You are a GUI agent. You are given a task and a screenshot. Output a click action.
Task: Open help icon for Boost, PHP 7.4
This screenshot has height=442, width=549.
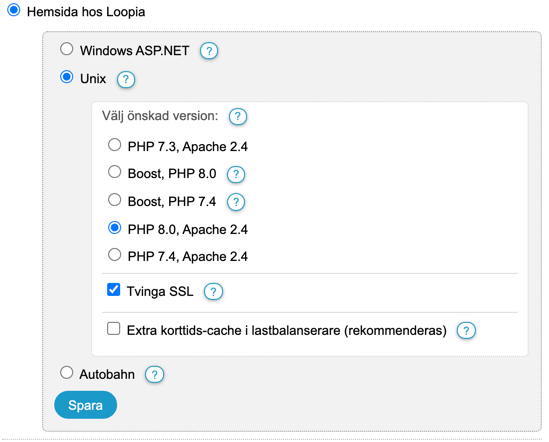point(236,202)
